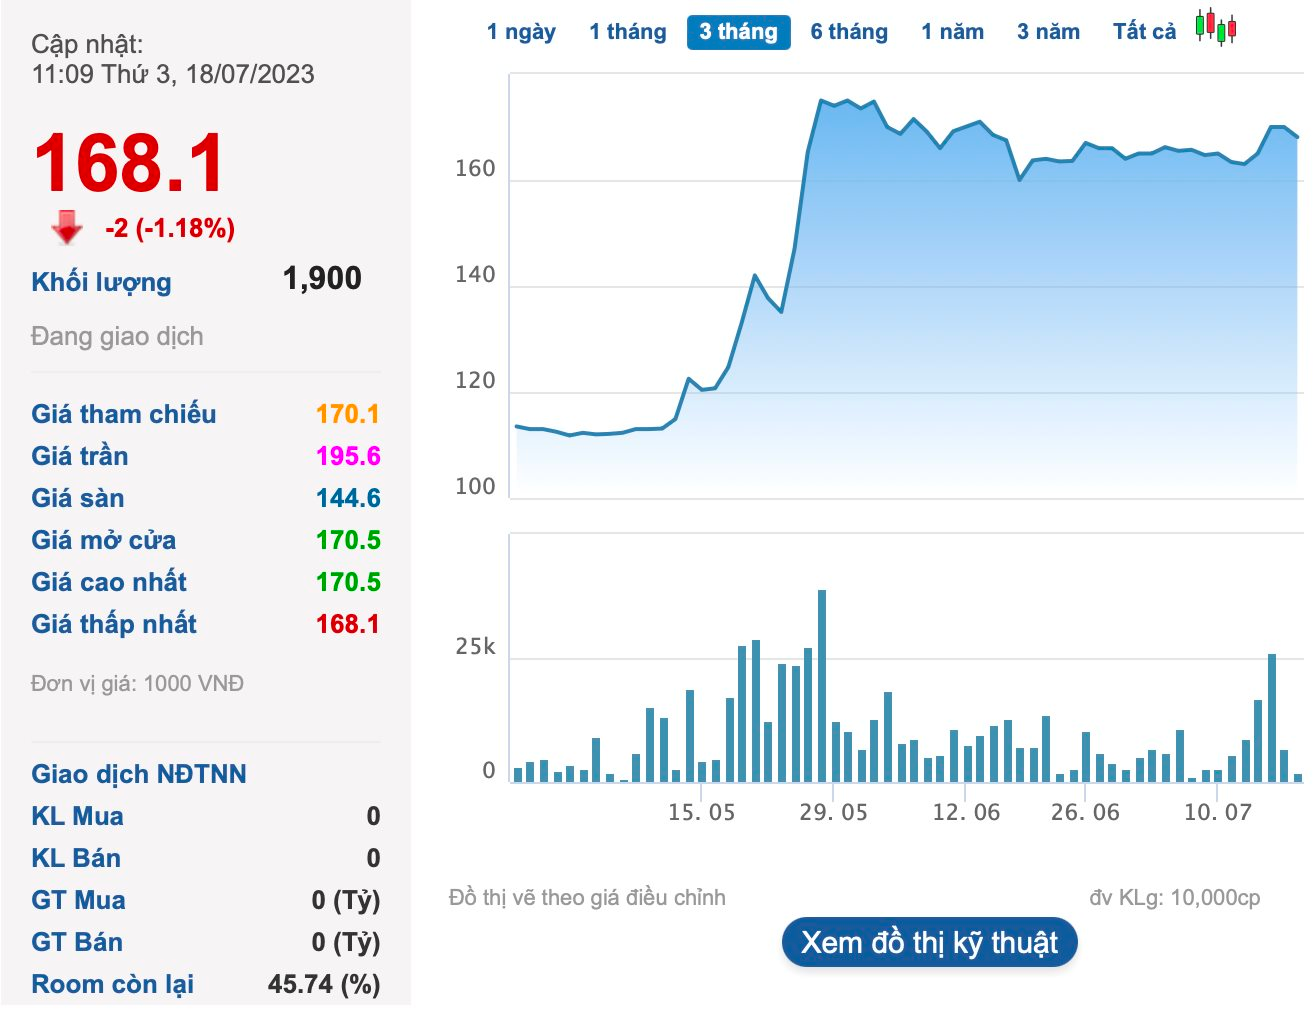
Task: Click the 'Khối lượng' label
Action: pos(101,282)
